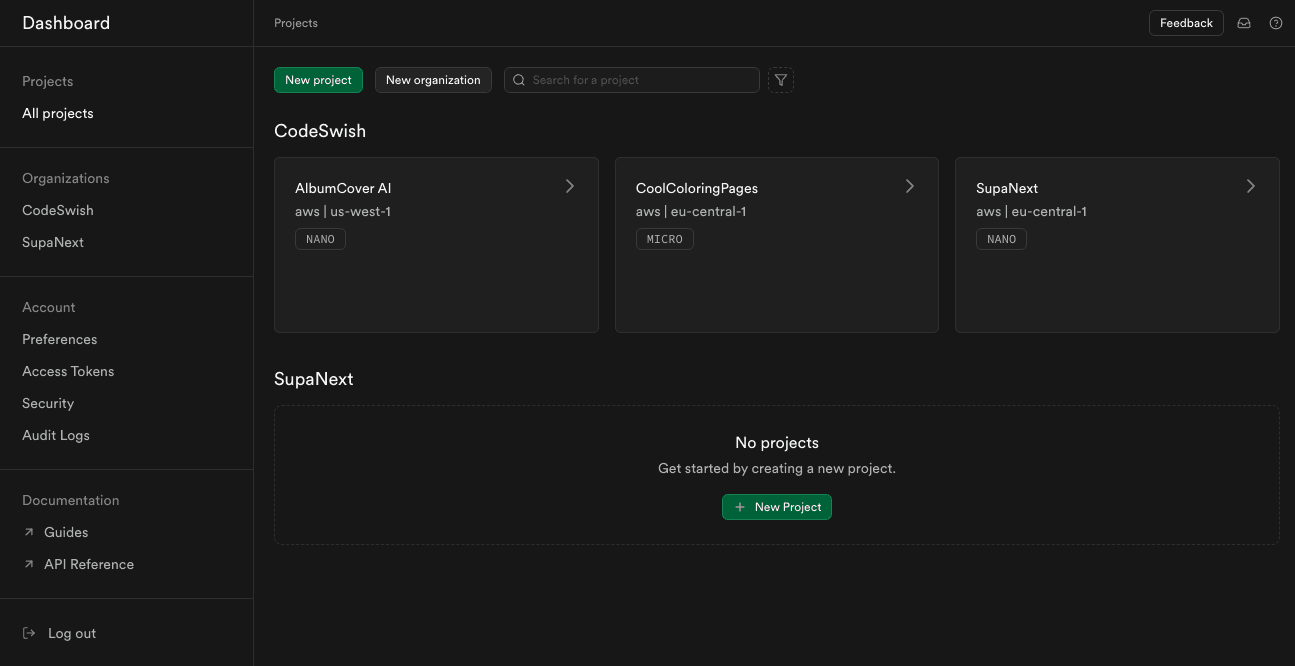
Task: View Audit Logs
Action: 56,435
